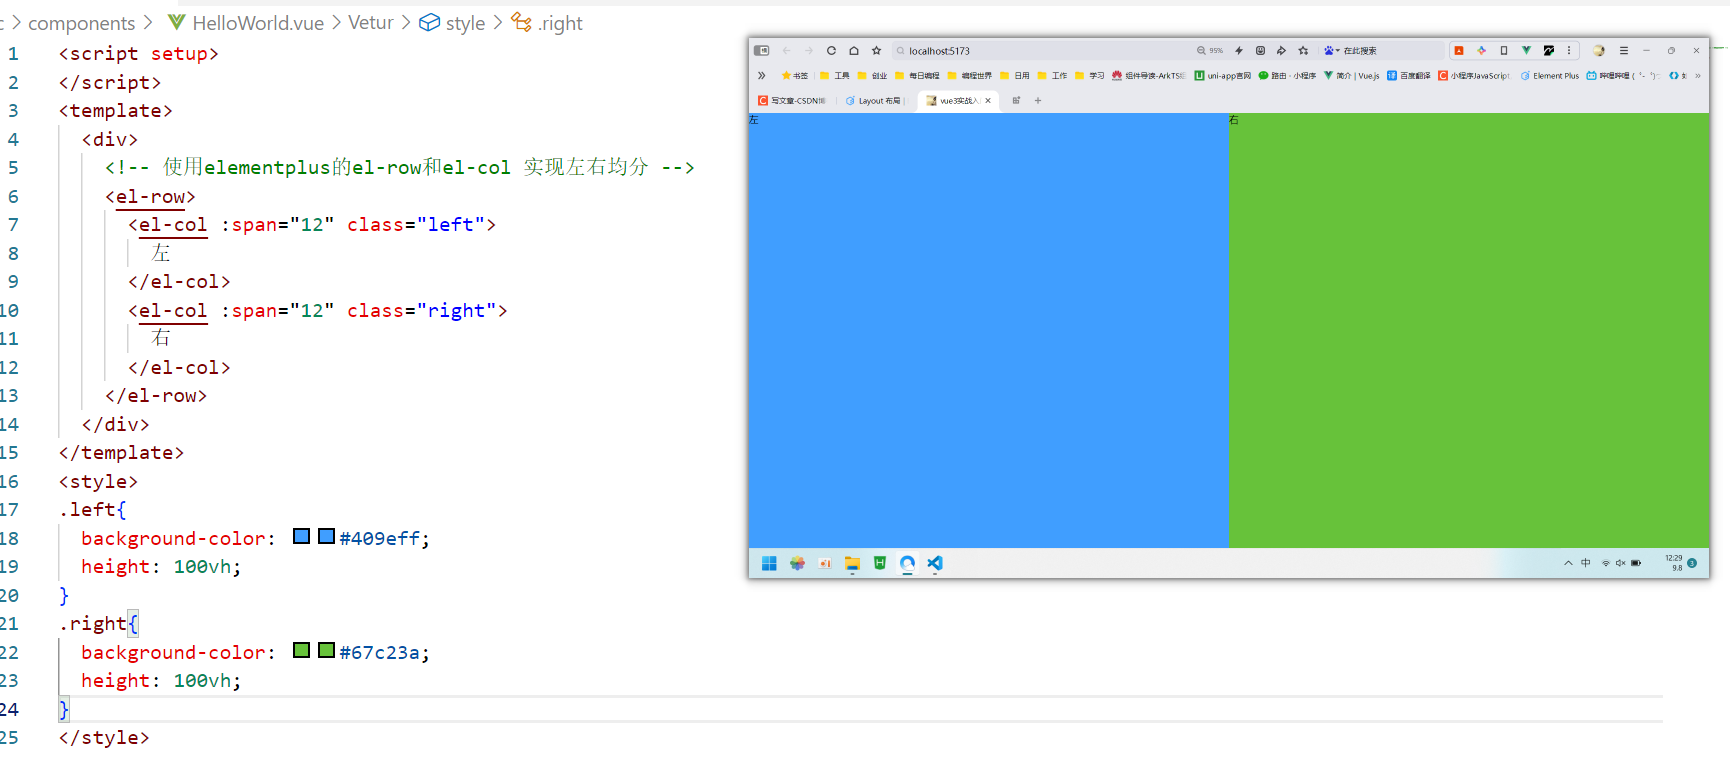Open the 哔哩哔哩 bookmark
Image resolution: width=1730 pixels, height=779 pixels.
click(x=1622, y=75)
